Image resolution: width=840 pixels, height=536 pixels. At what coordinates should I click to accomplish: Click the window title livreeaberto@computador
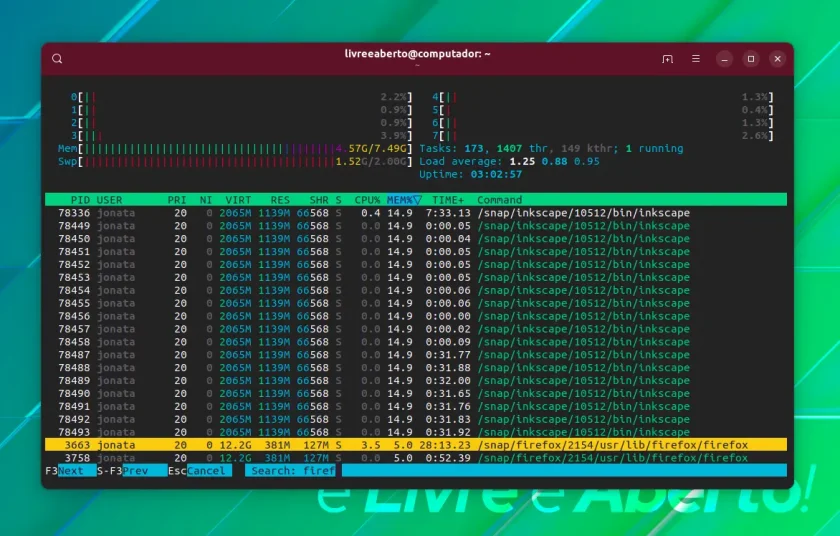point(417,54)
